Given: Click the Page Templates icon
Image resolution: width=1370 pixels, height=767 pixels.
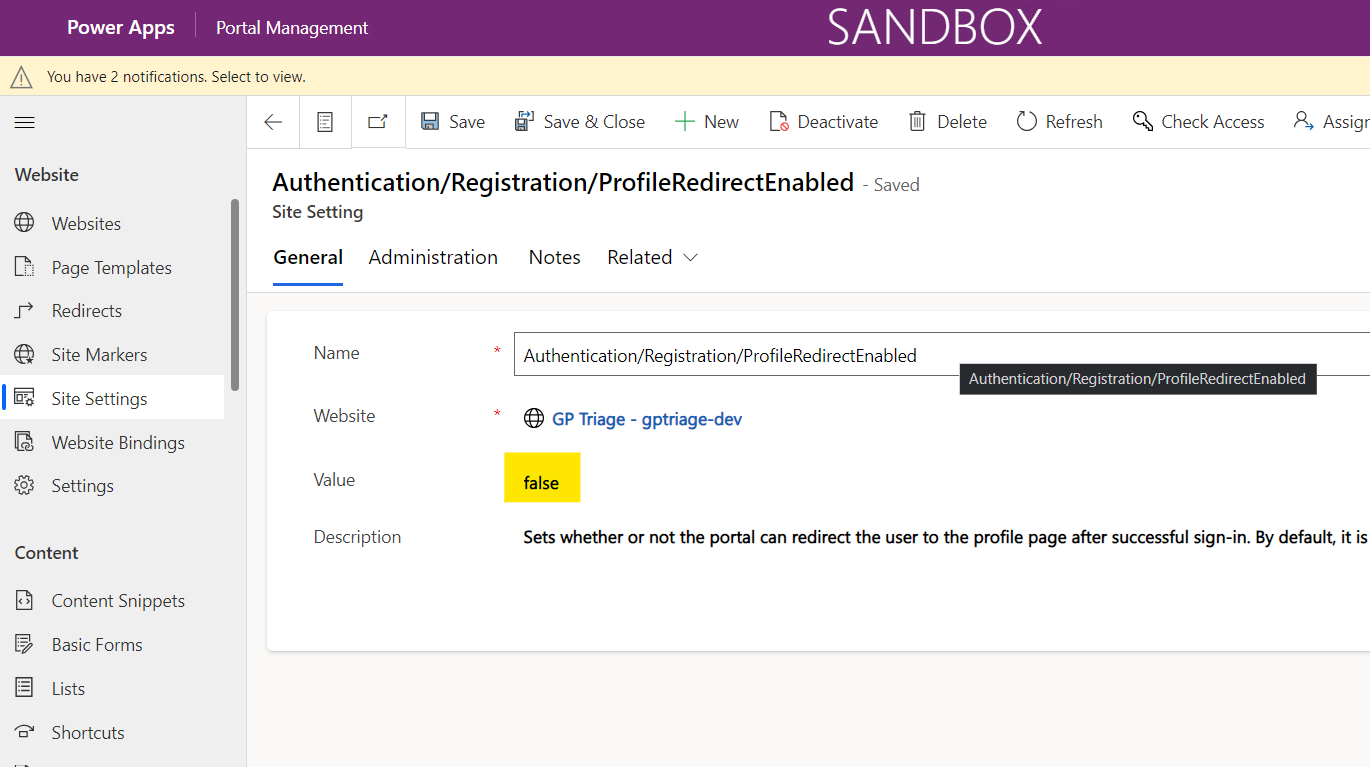Looking at the screenshot, I should point(24,267).
